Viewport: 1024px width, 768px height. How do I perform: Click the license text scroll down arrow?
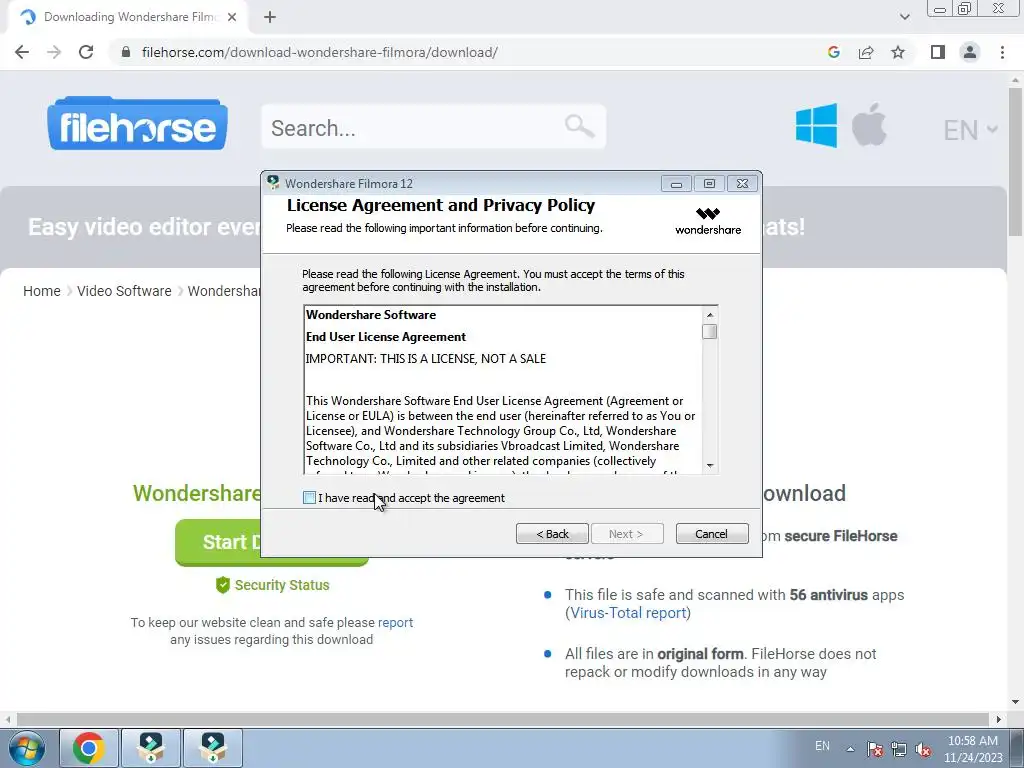pos(710,466)
